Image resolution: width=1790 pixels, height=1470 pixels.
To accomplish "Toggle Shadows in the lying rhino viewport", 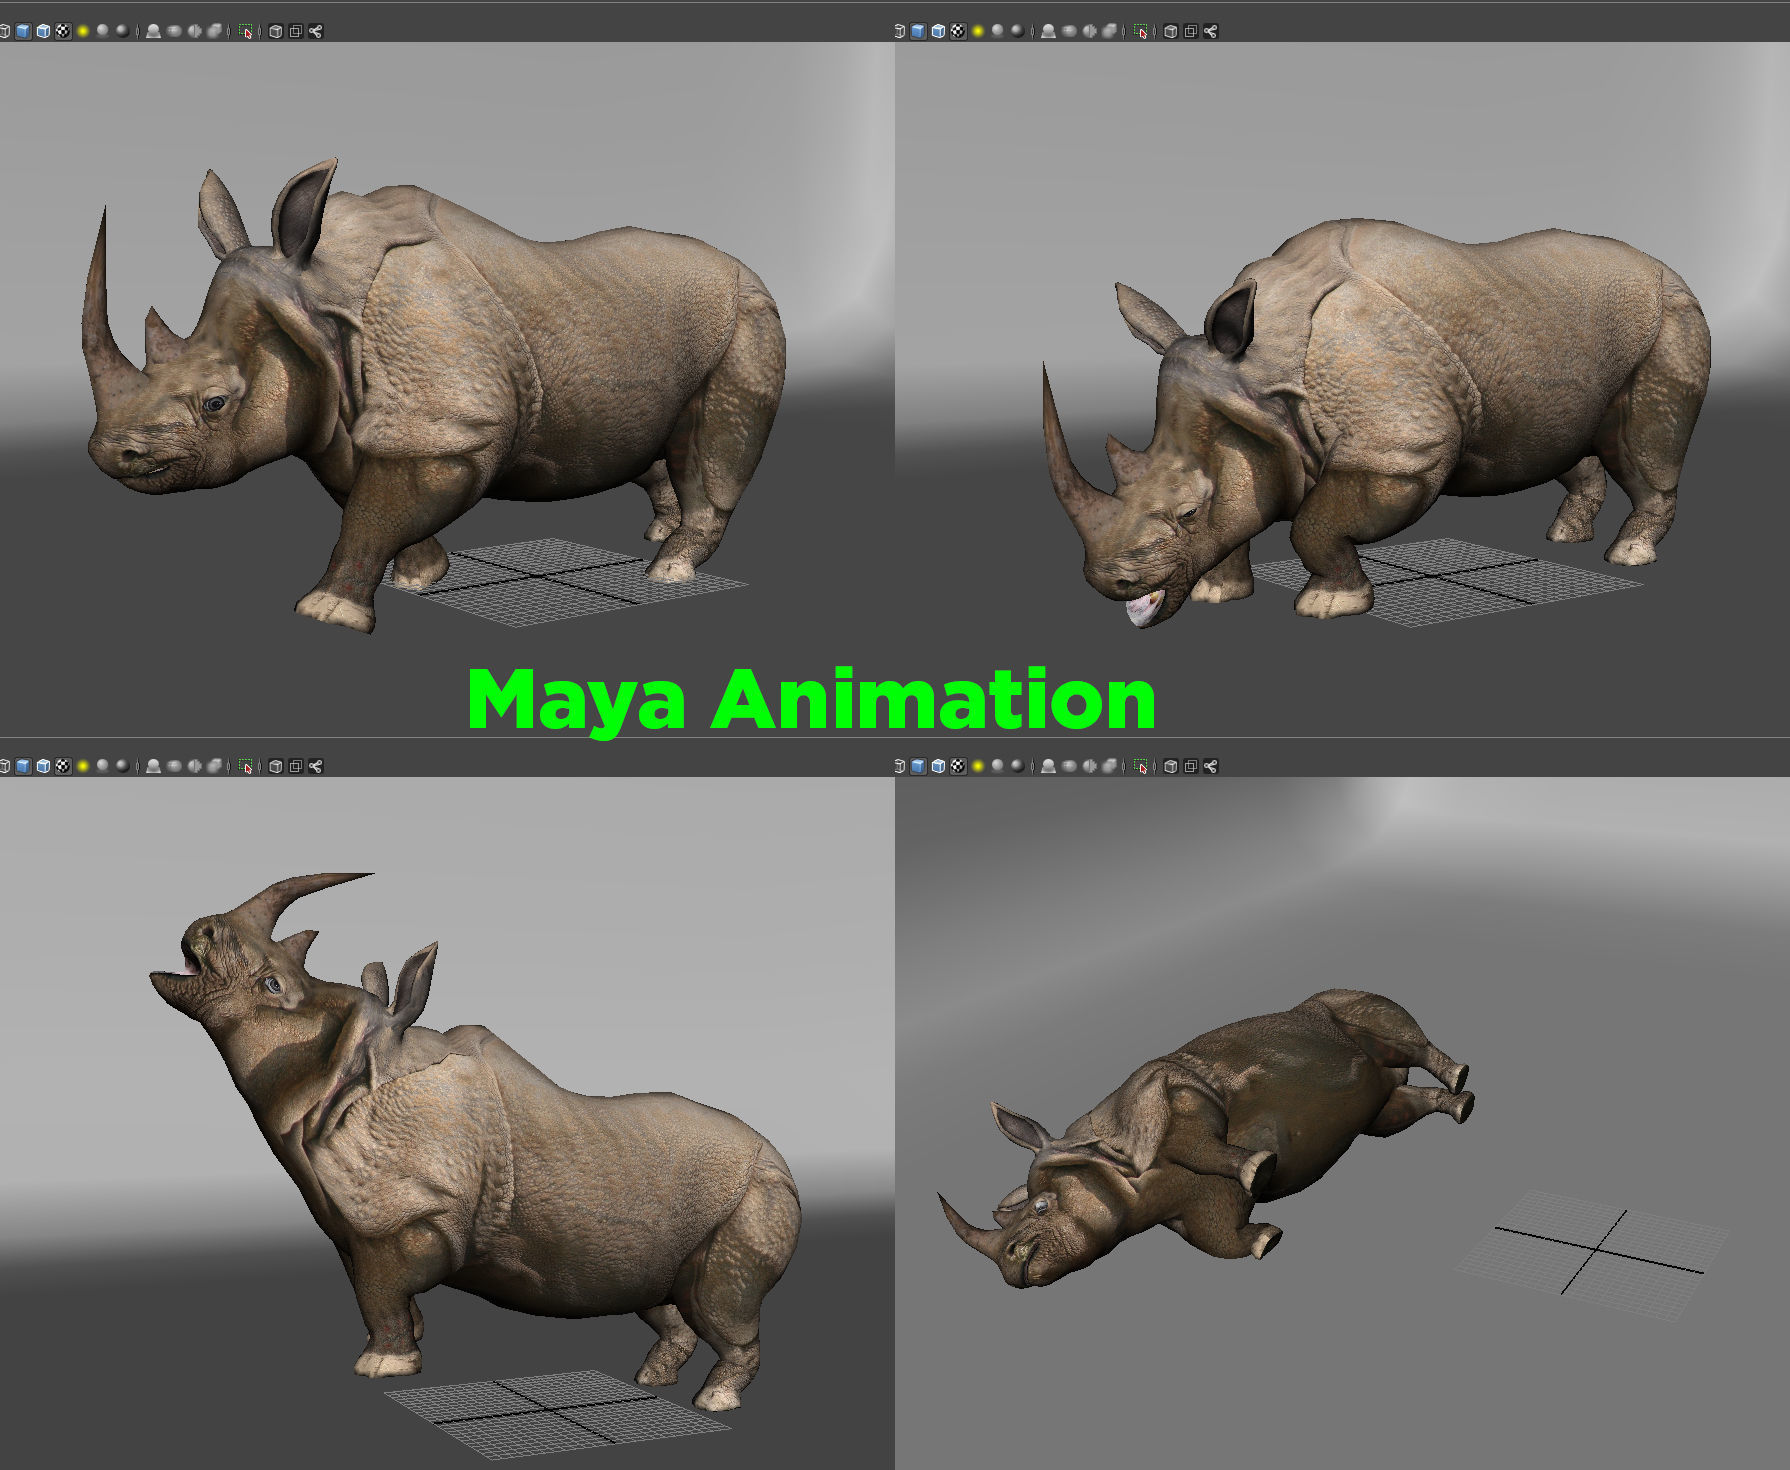I will tap(997, 766).
